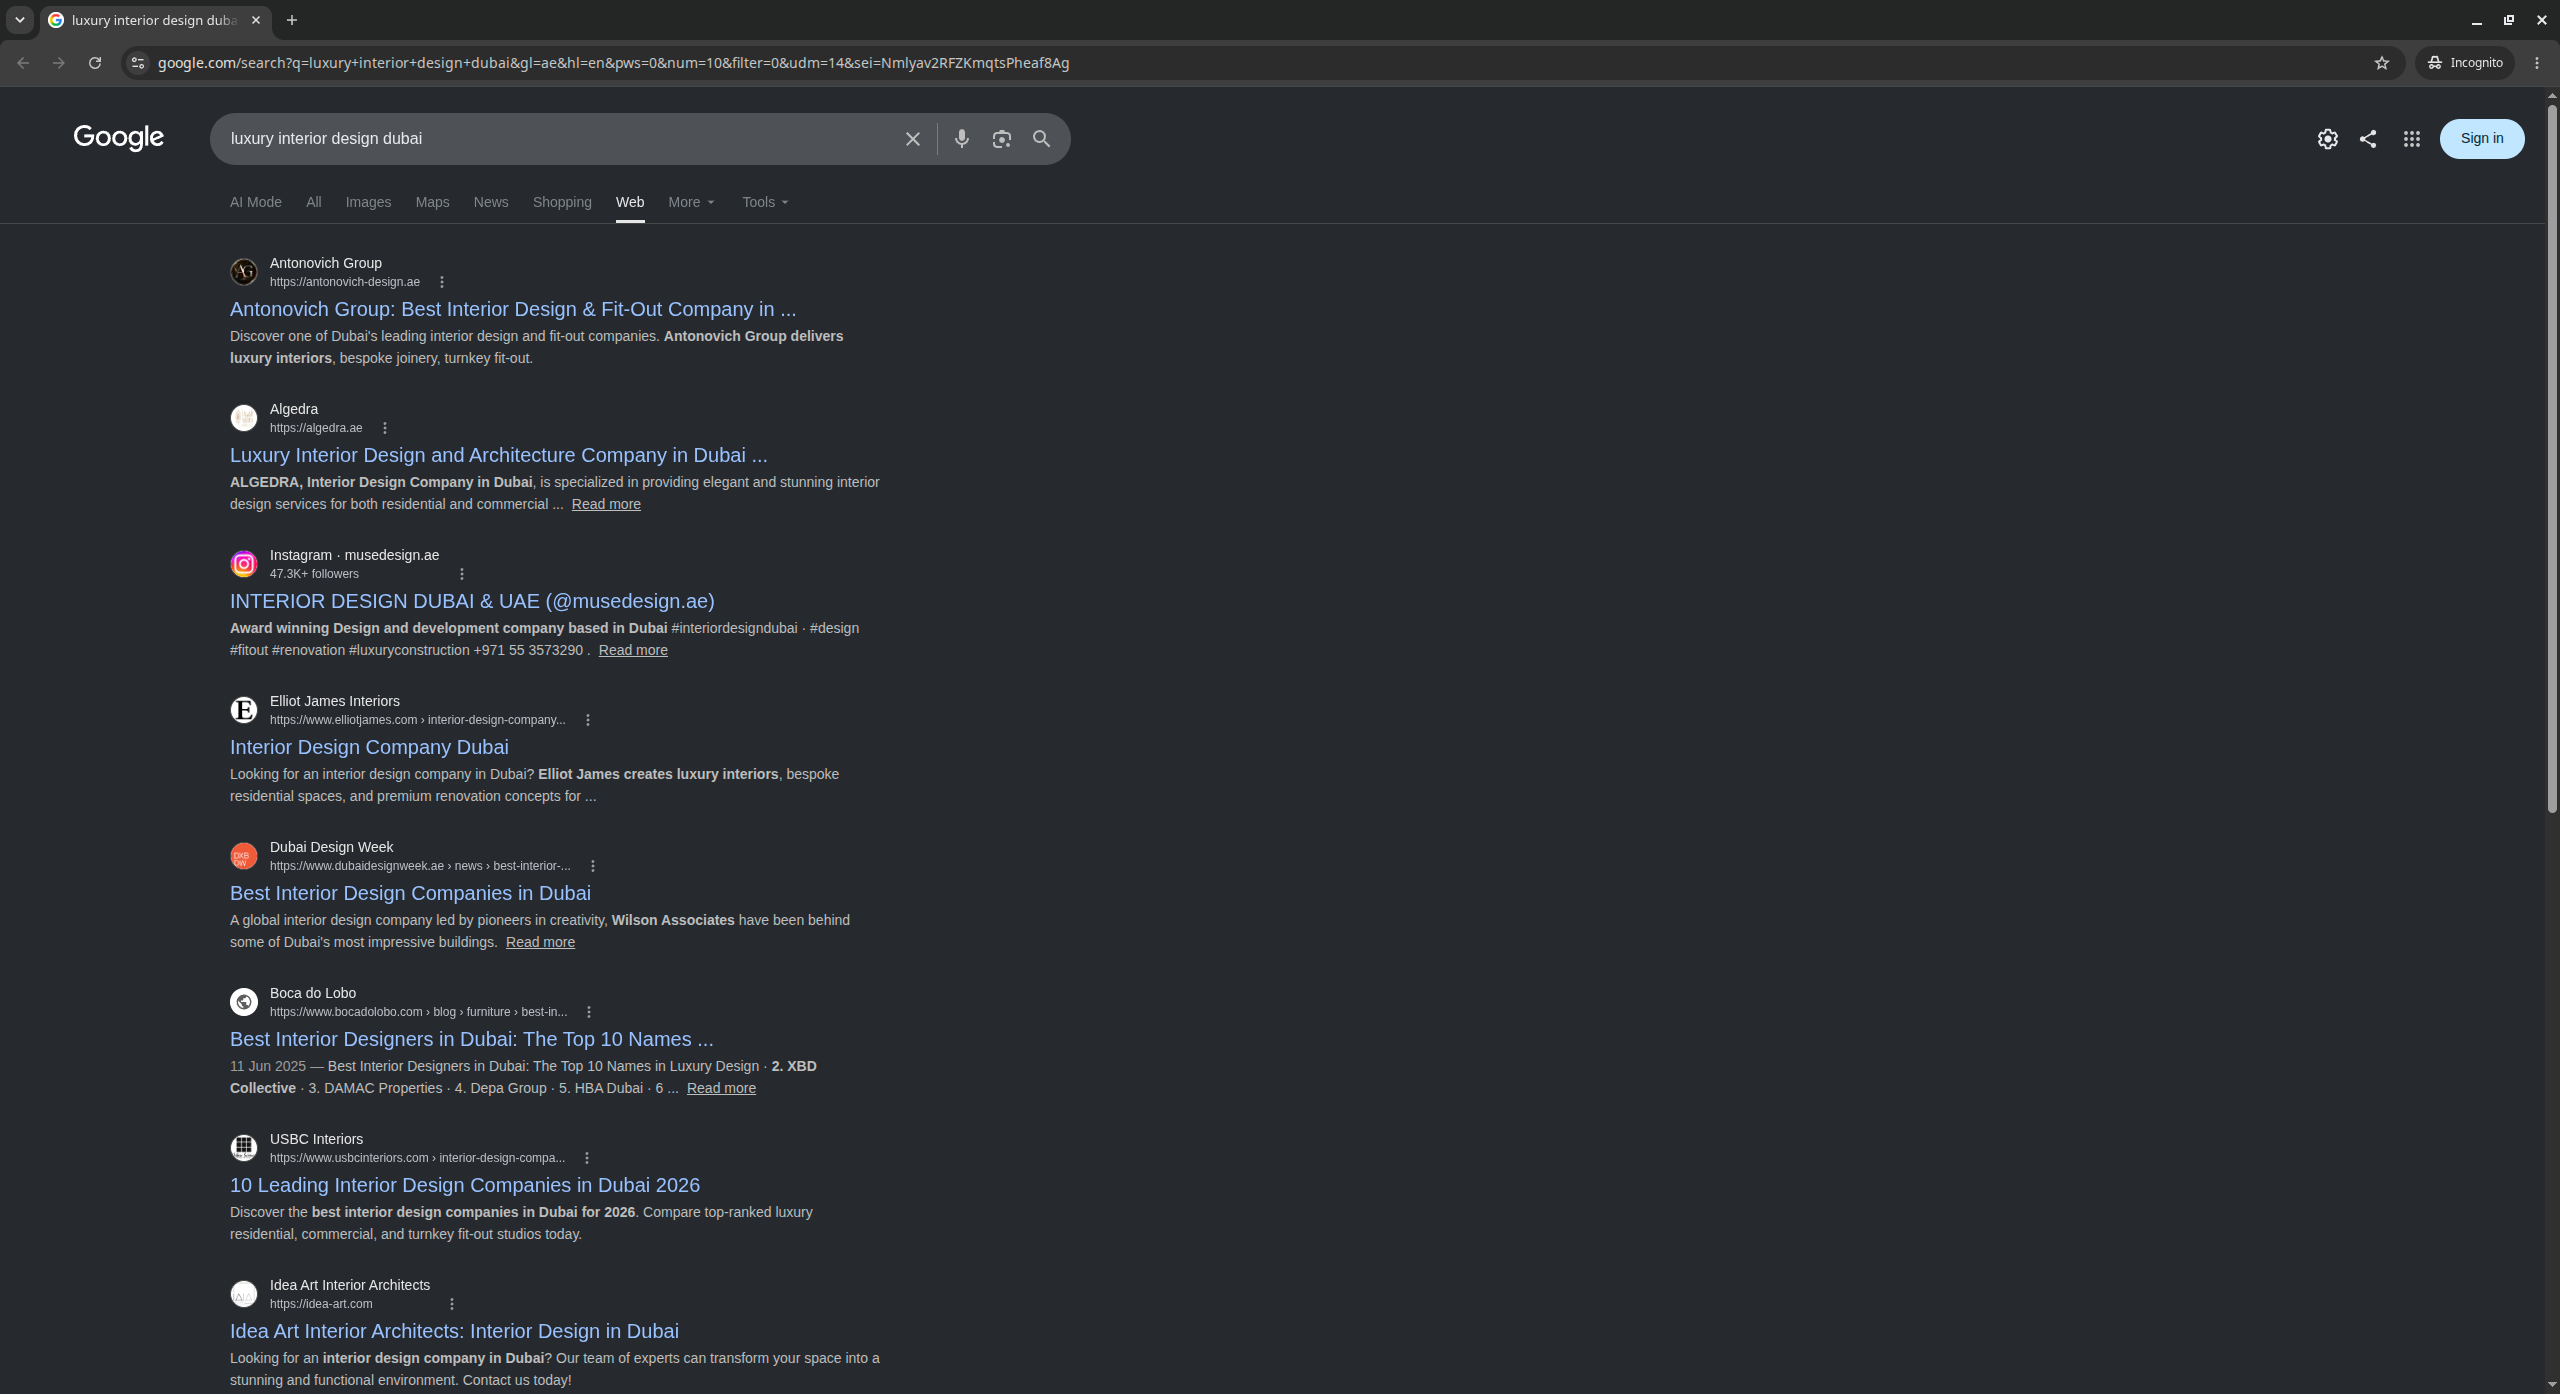Screen dimensions: 2560x1394
Task: Click Read more in musedesign.ae snippet
Action: pos(633,651)
